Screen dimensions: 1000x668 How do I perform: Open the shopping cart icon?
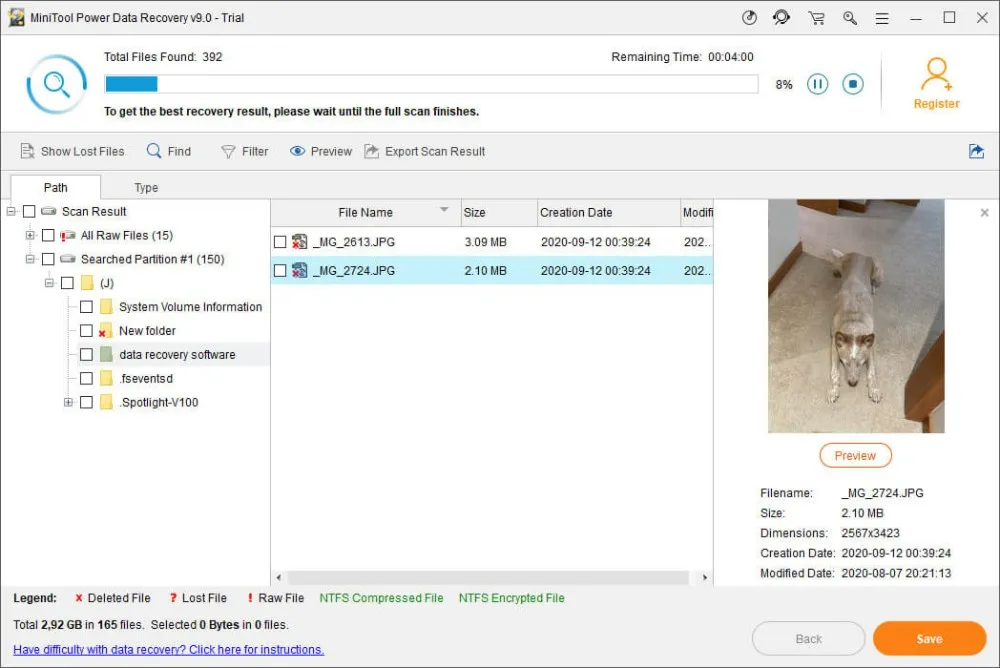click(816, 18)
